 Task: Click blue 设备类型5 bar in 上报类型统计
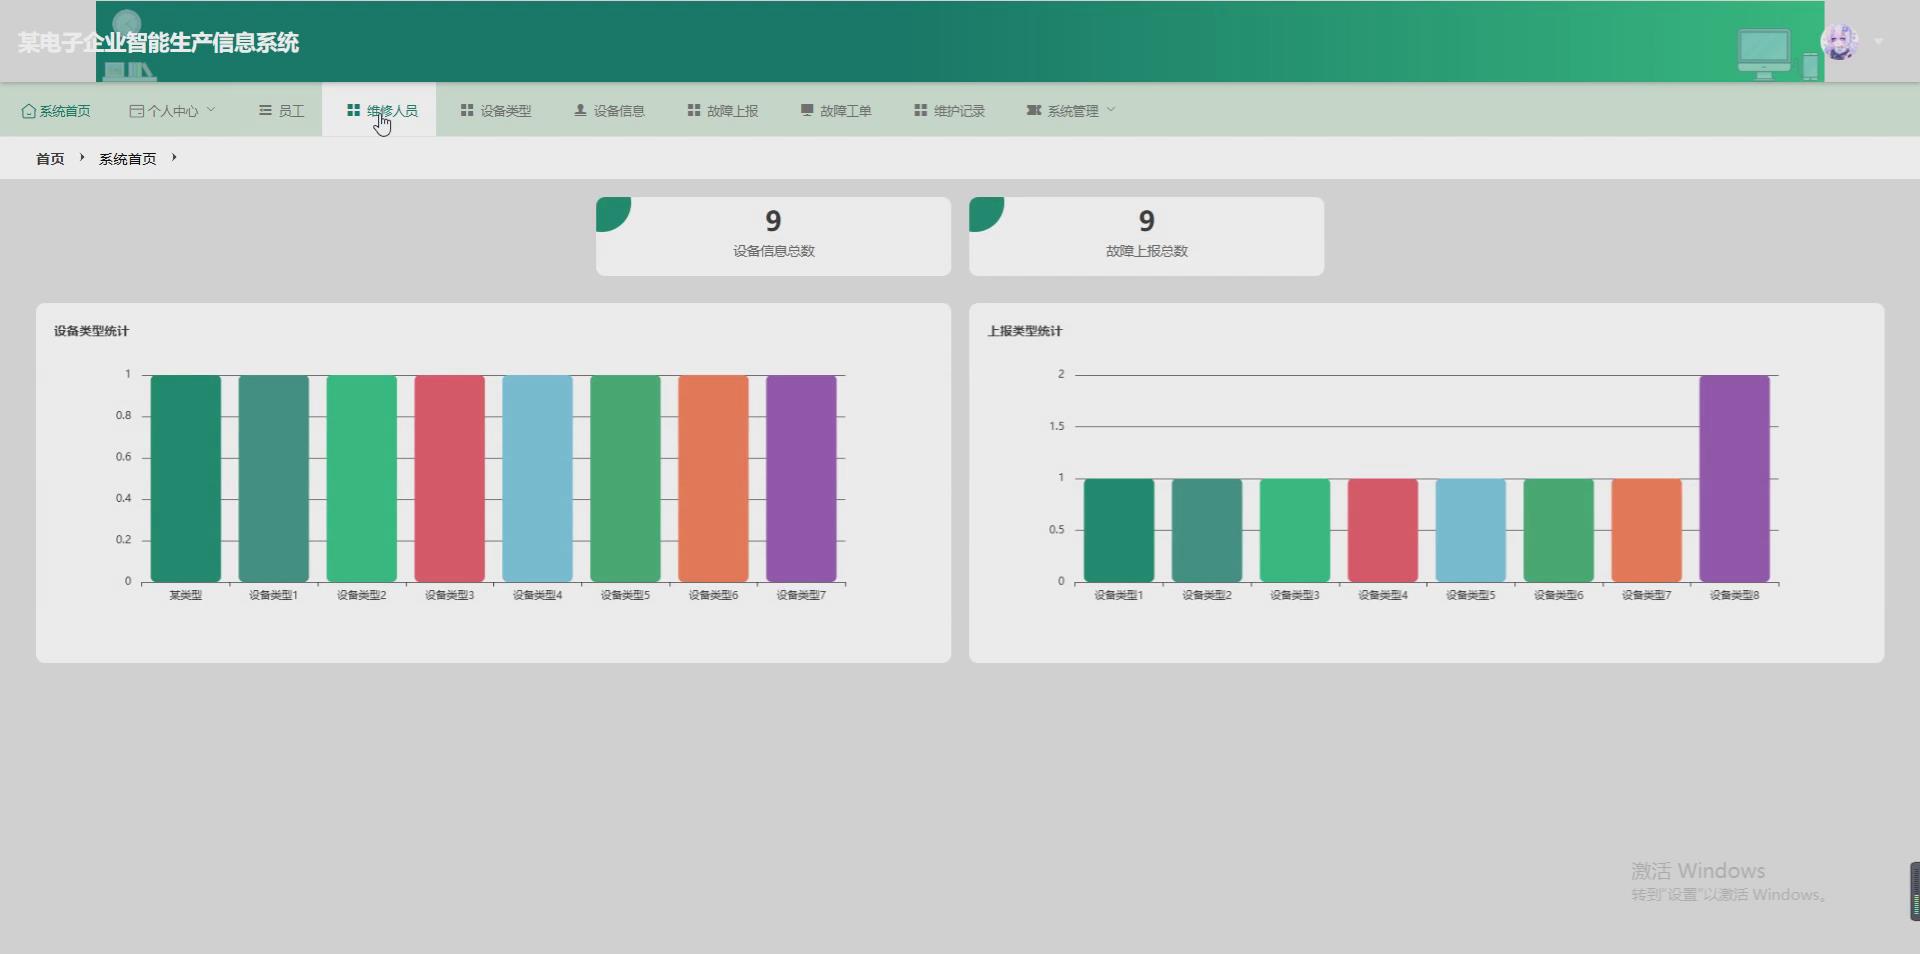tap(1471, 530)
